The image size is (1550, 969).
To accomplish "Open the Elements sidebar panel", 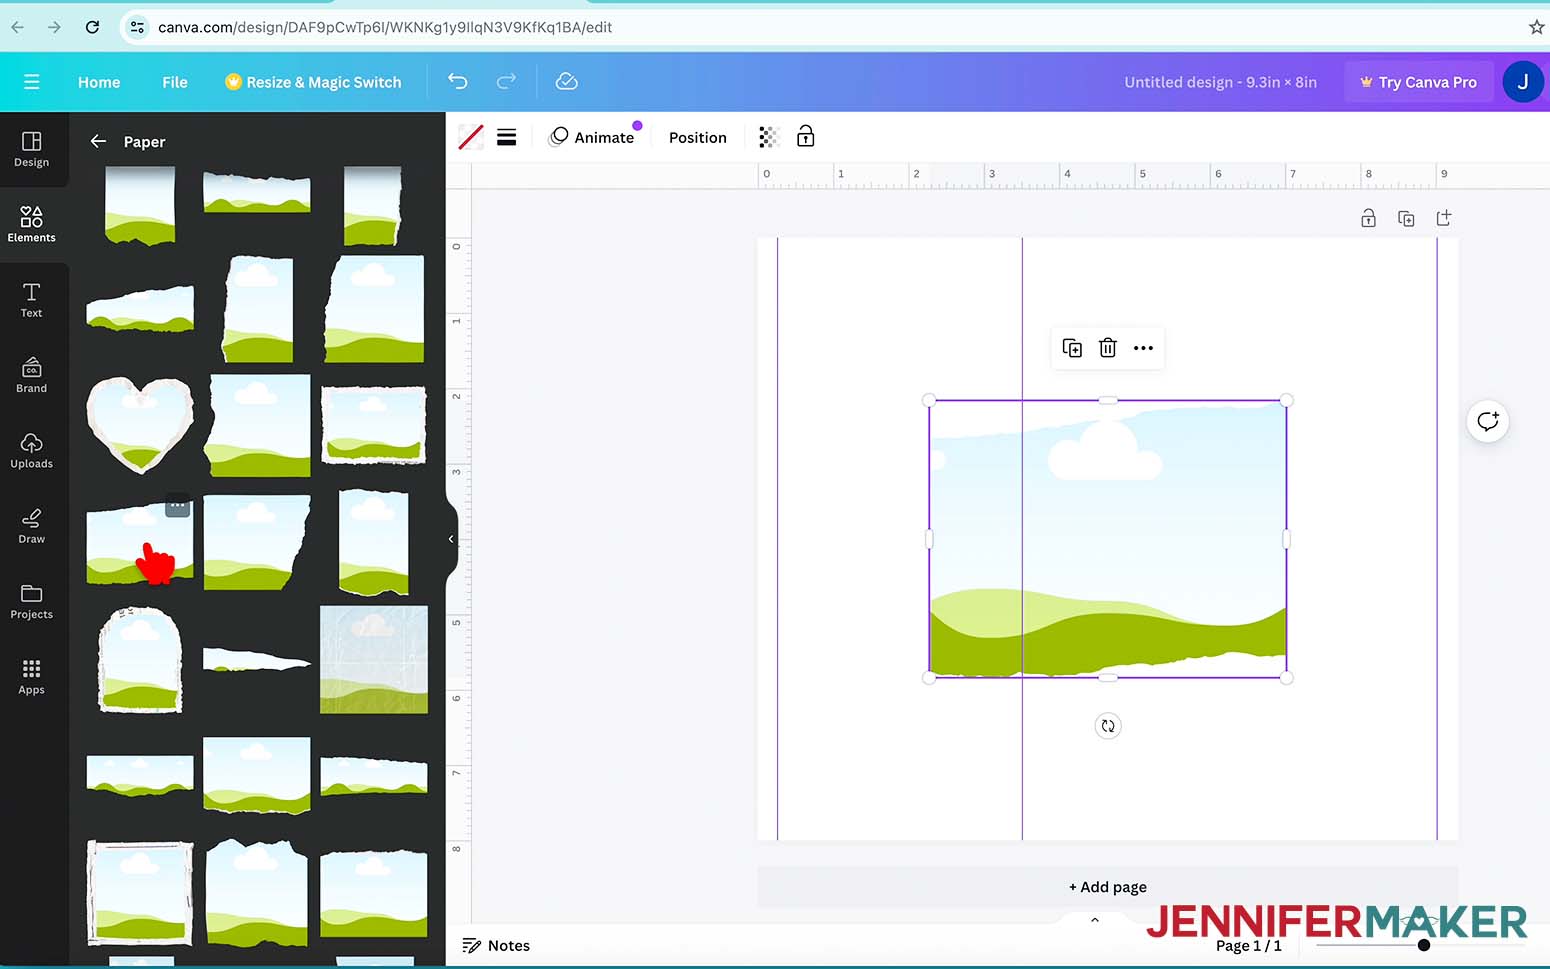I will click(x=32, y=225).
